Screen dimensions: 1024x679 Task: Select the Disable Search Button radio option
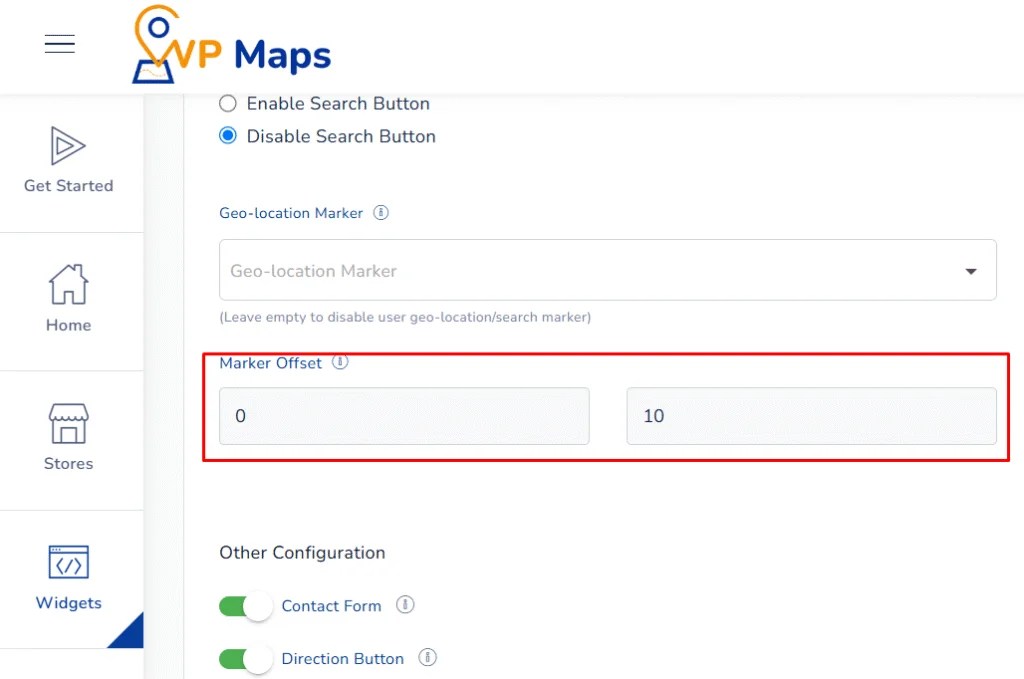(228, 136)
